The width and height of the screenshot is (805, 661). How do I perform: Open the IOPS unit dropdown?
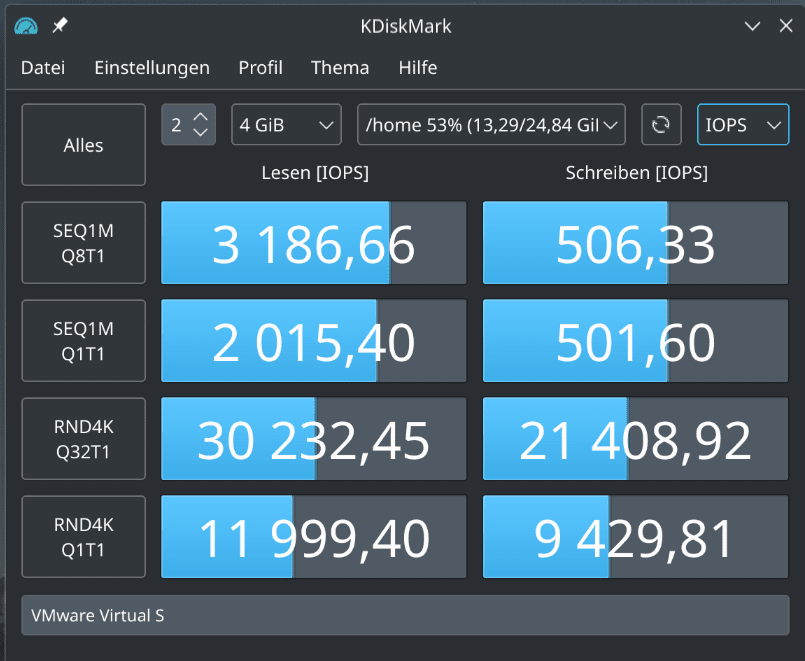pos(743,125)
